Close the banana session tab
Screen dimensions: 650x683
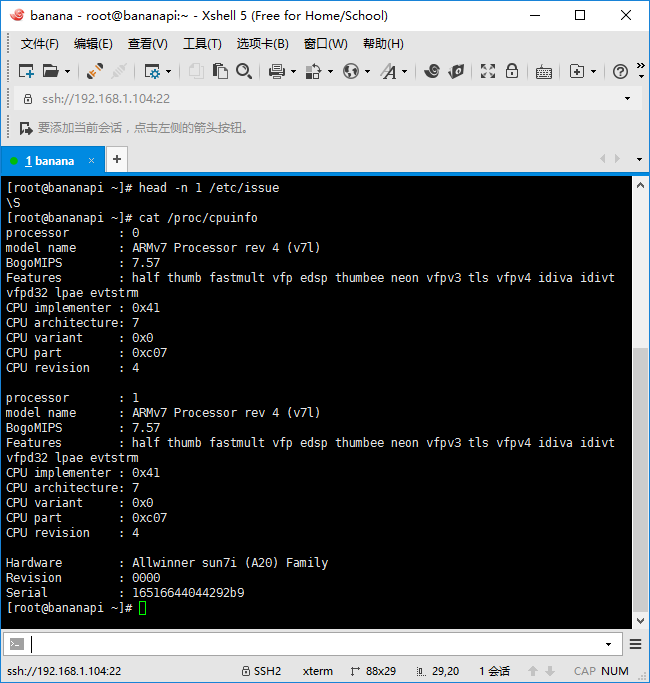[91, 161]
